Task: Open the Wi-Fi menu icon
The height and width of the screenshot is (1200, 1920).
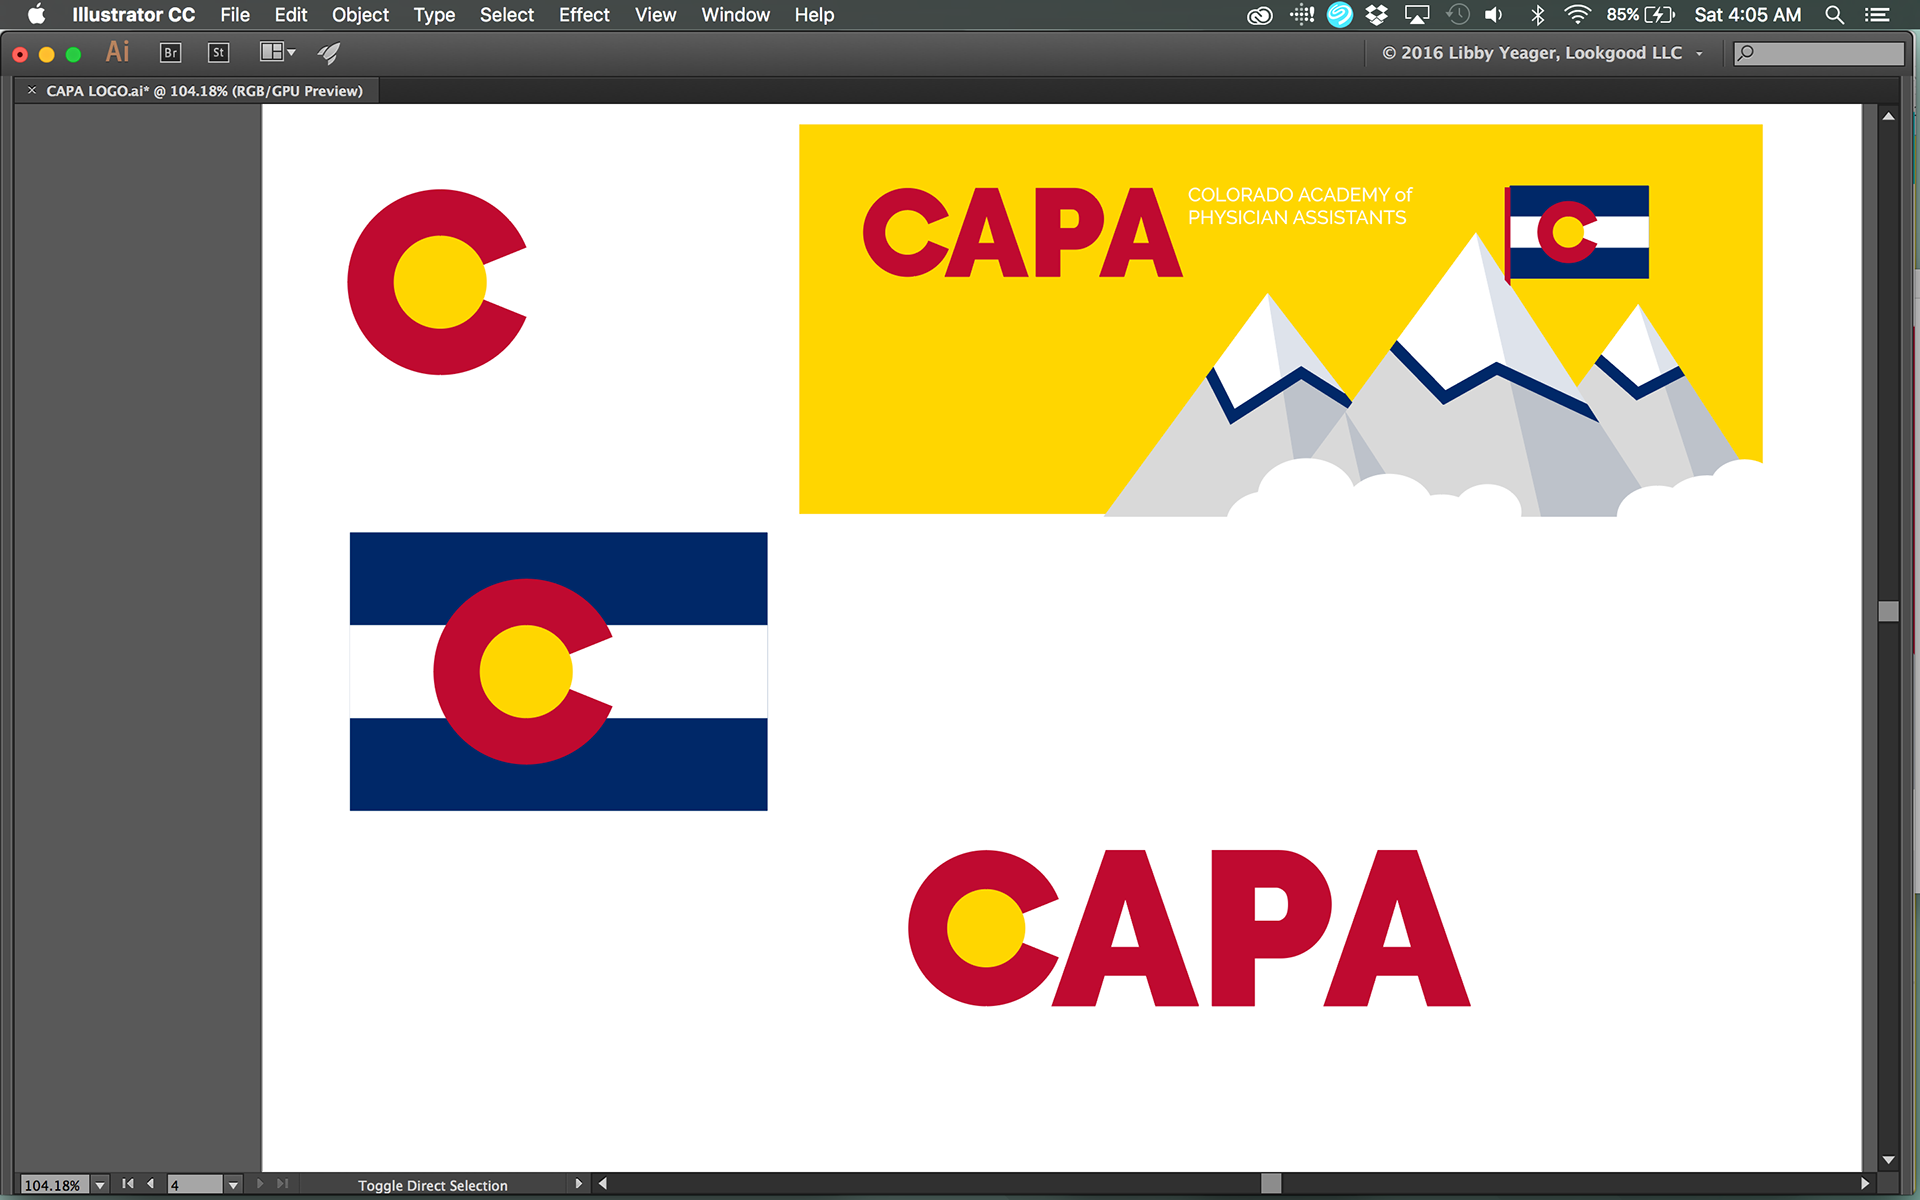Action: click(1577, 15)
